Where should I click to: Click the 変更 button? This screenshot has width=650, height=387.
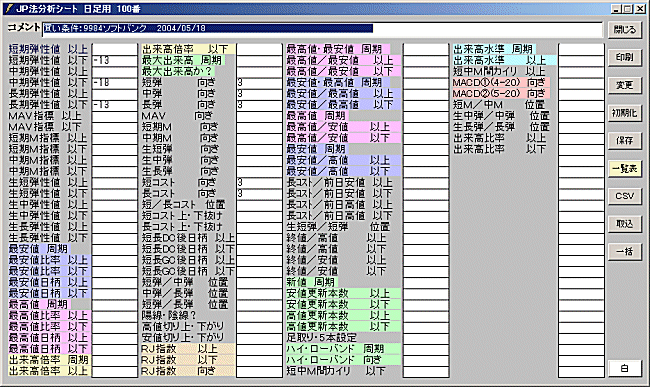click(x=625, y=85)
